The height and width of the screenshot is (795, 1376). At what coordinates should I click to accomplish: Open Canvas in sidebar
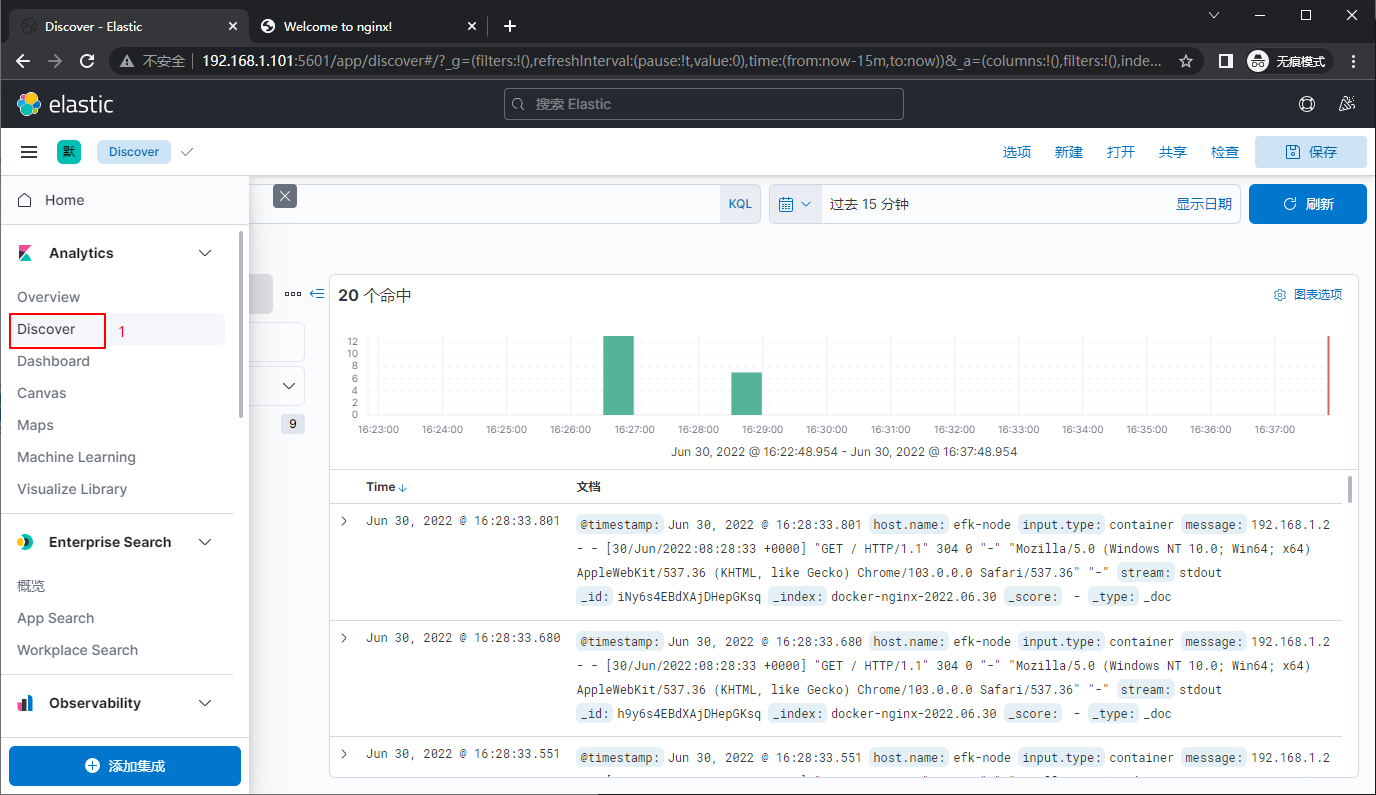42,393
